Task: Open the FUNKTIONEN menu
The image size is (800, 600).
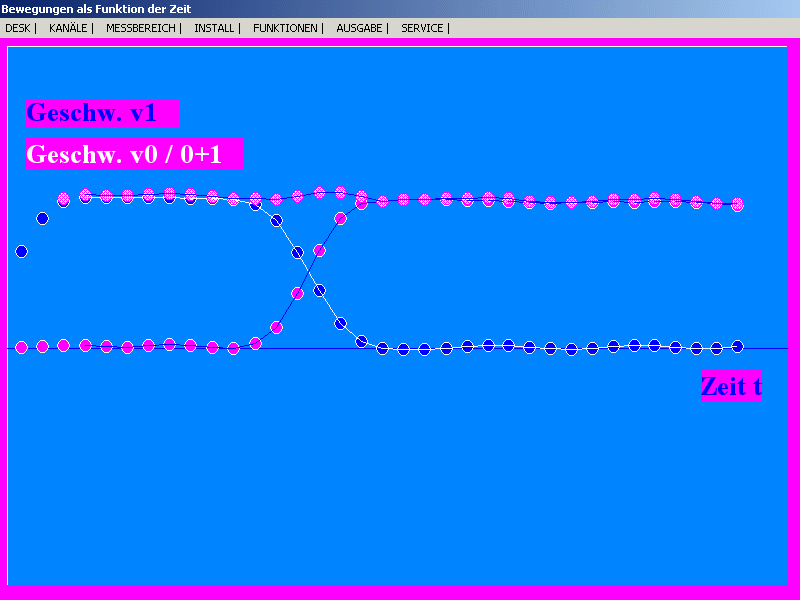Action: 285,28
